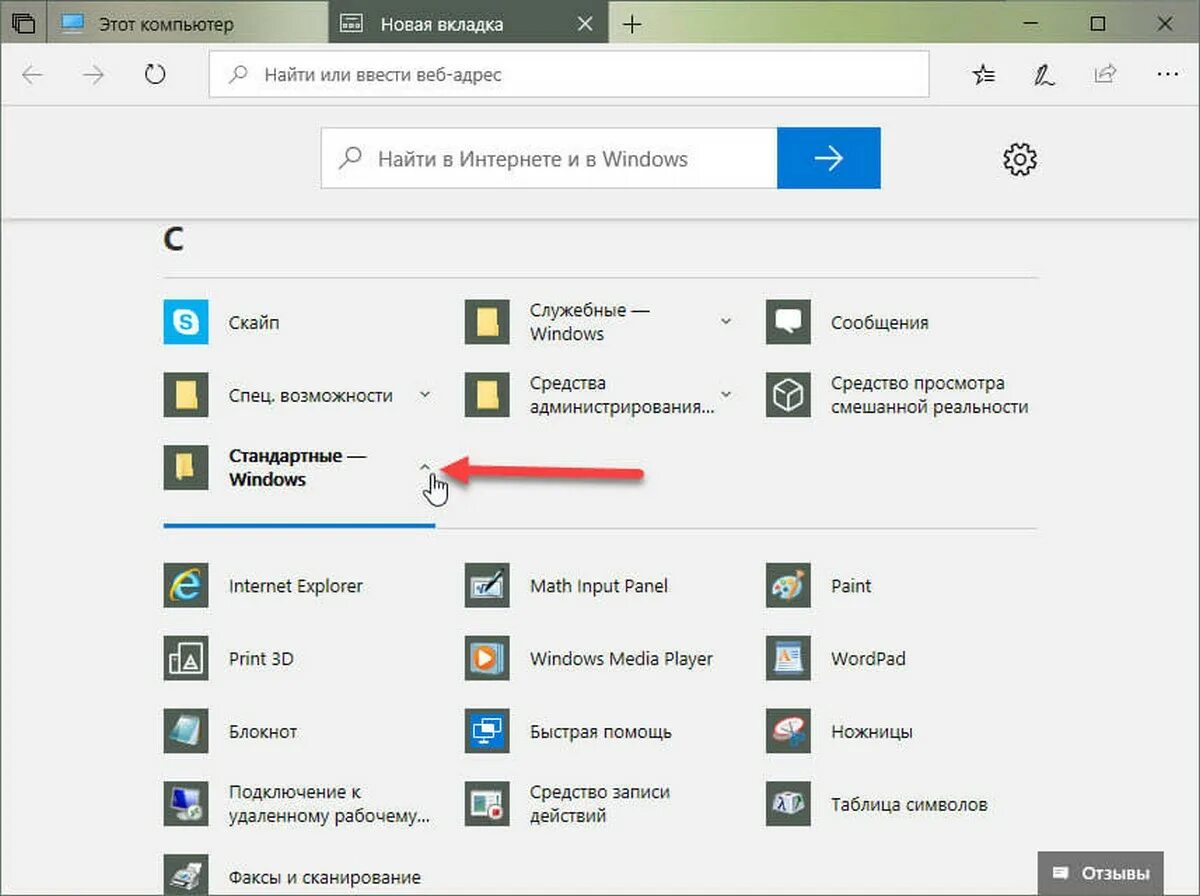Open the Math Input Panel icon

pos(488,586)
